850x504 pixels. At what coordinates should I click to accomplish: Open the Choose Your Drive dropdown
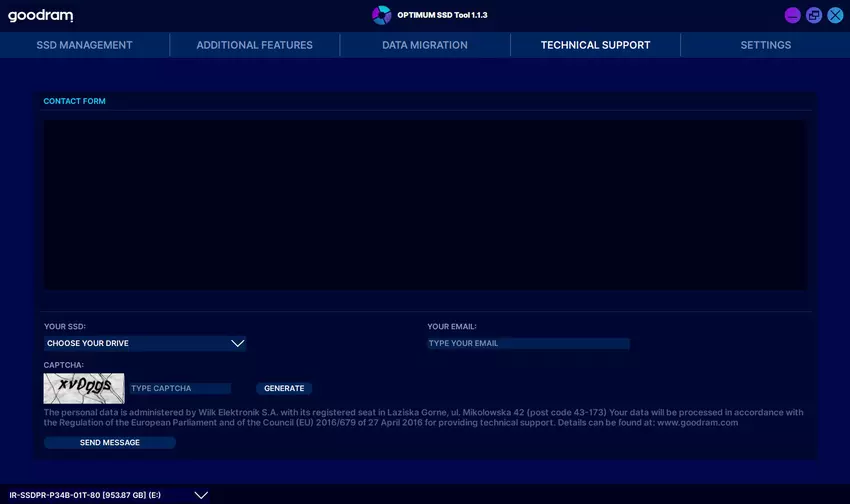pos(145,343)
